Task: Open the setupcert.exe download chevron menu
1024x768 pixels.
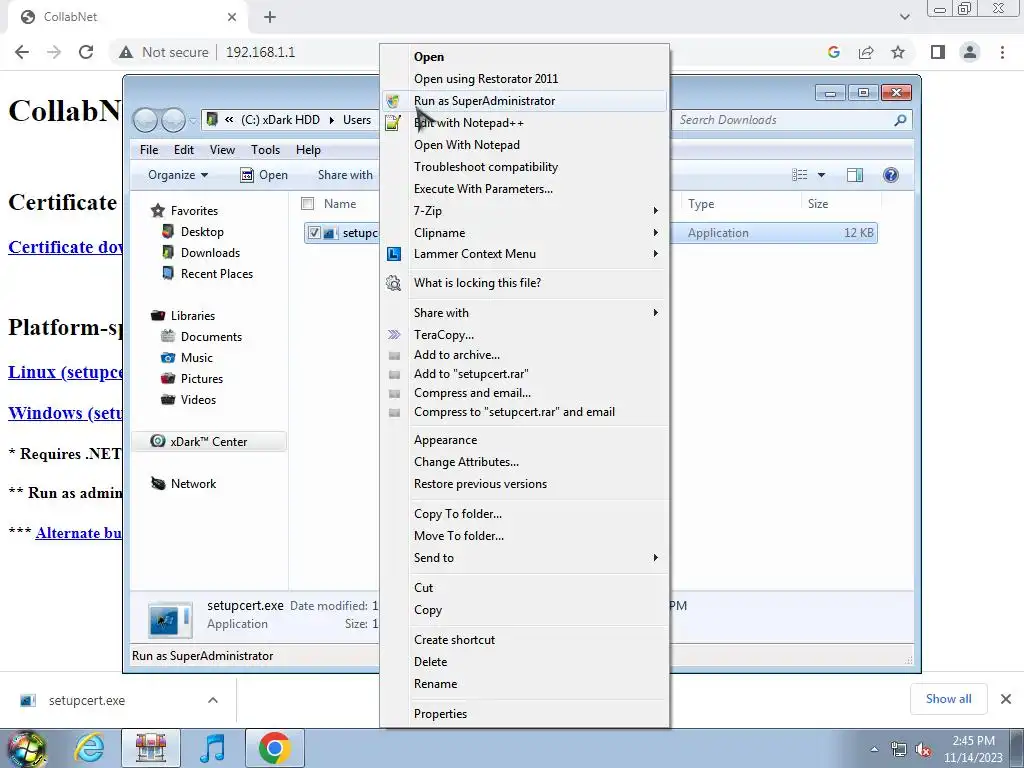Action: [212, 700]
